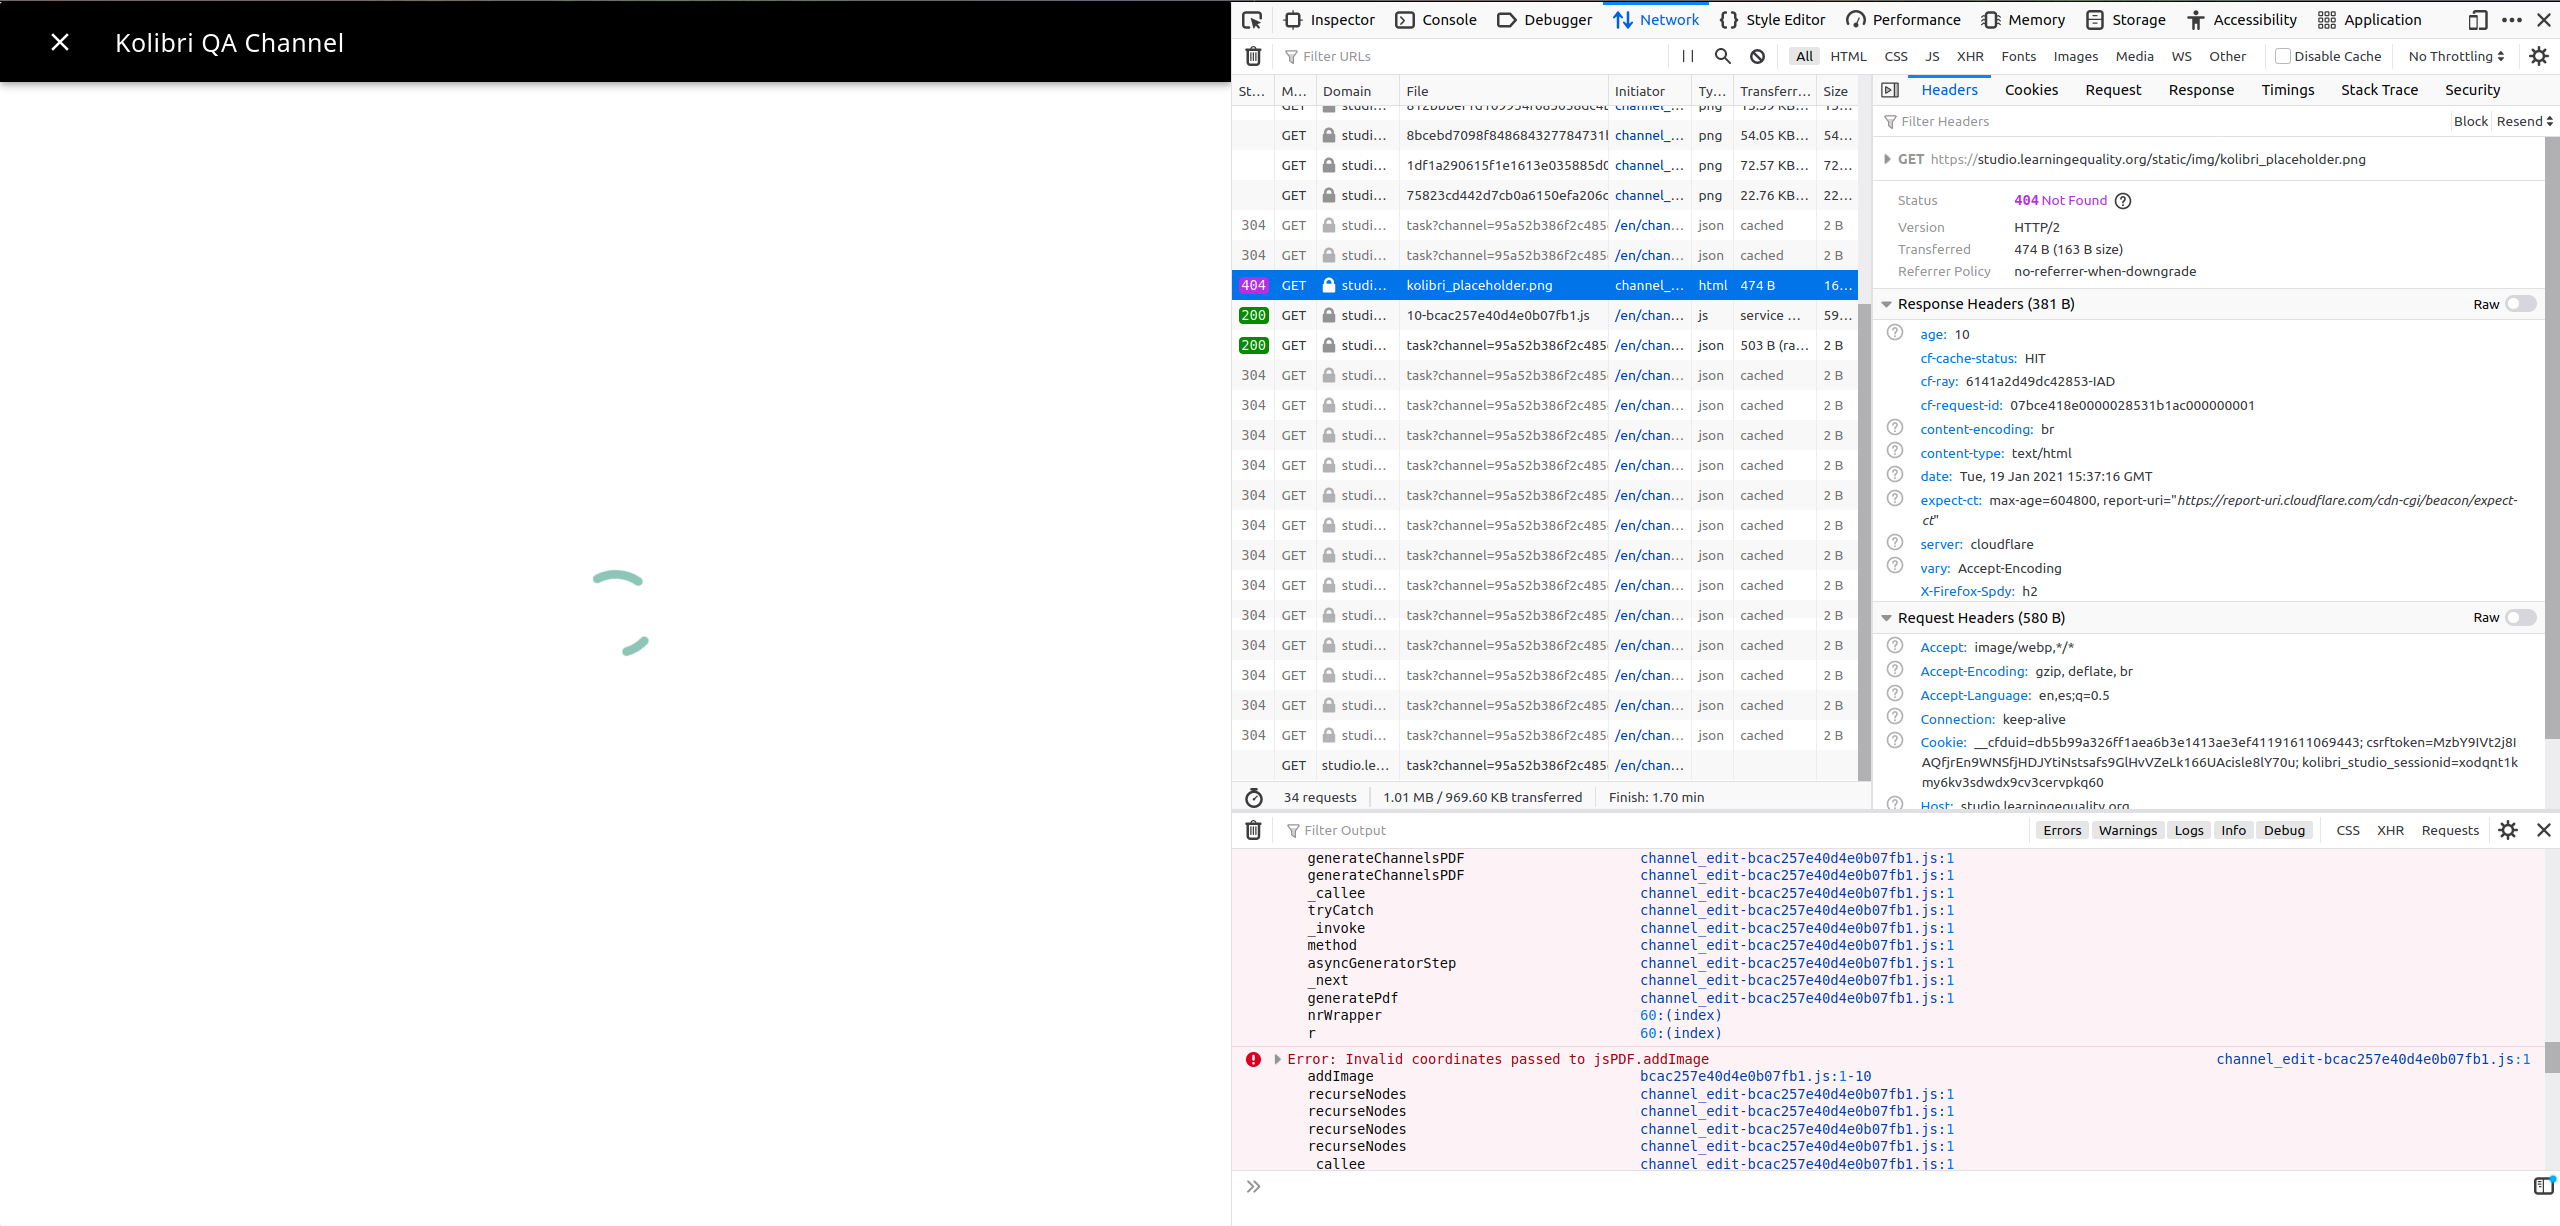Toggle Raw switch for Response Headers

[2520, 304]
